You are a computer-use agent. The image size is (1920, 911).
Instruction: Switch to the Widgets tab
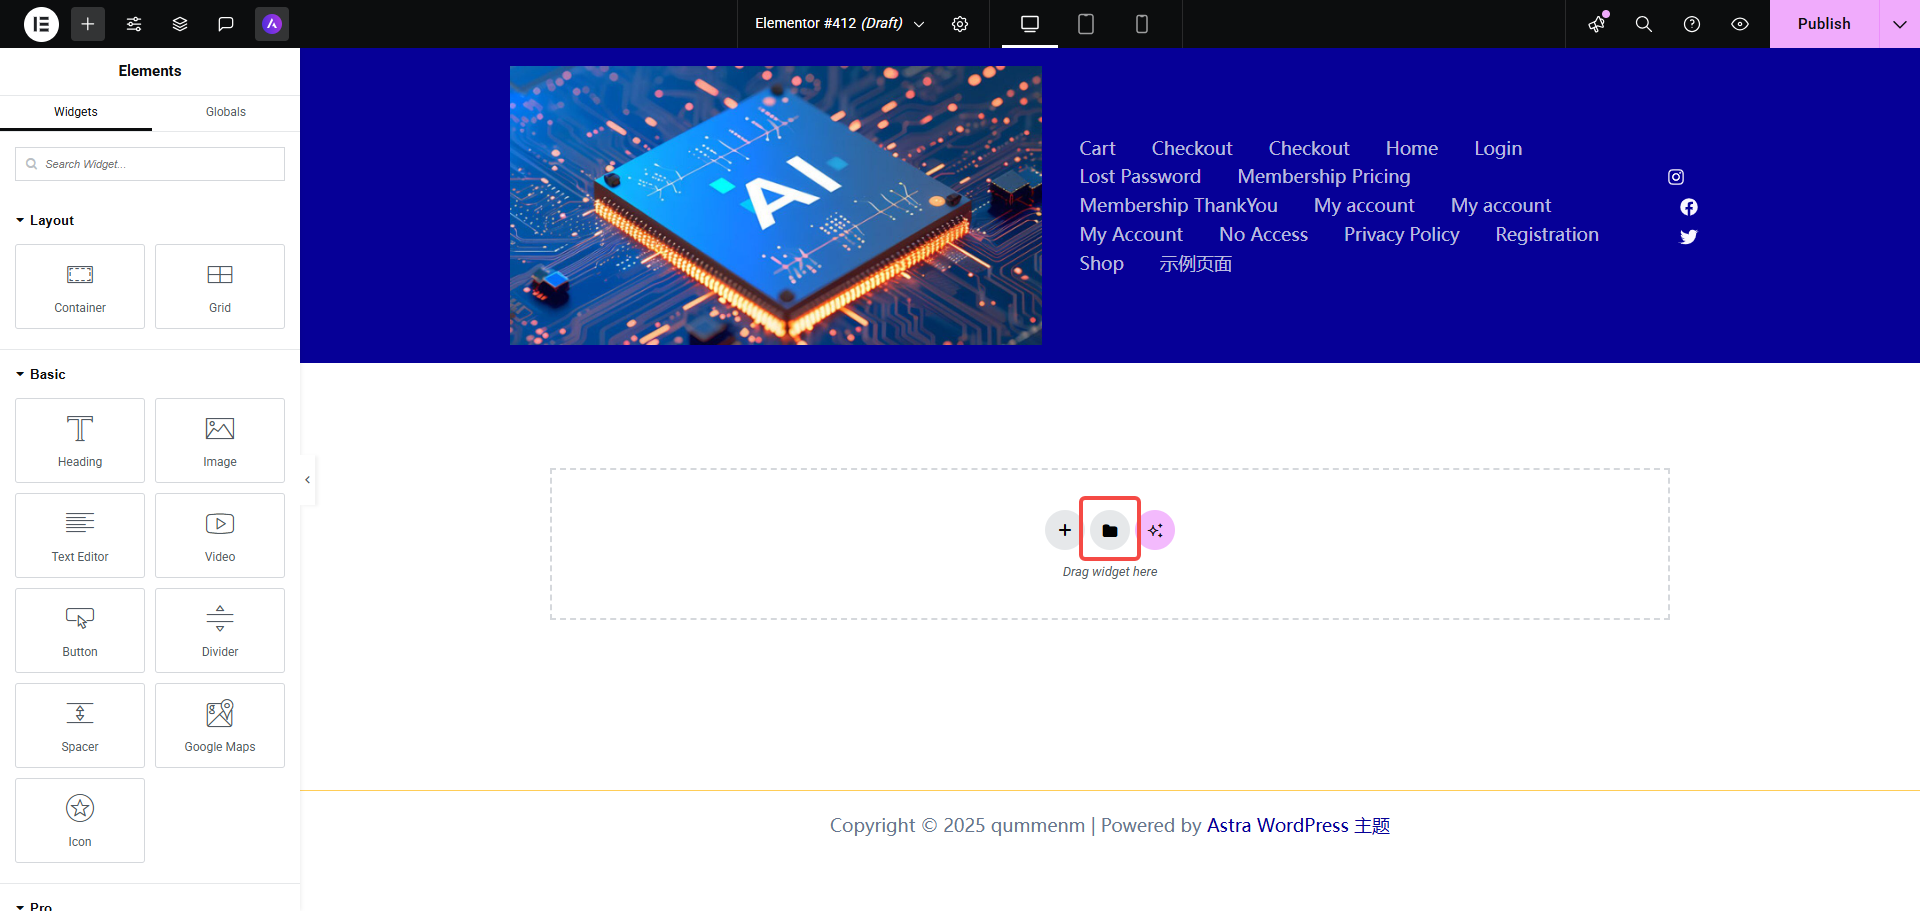[x=75, y=112]
